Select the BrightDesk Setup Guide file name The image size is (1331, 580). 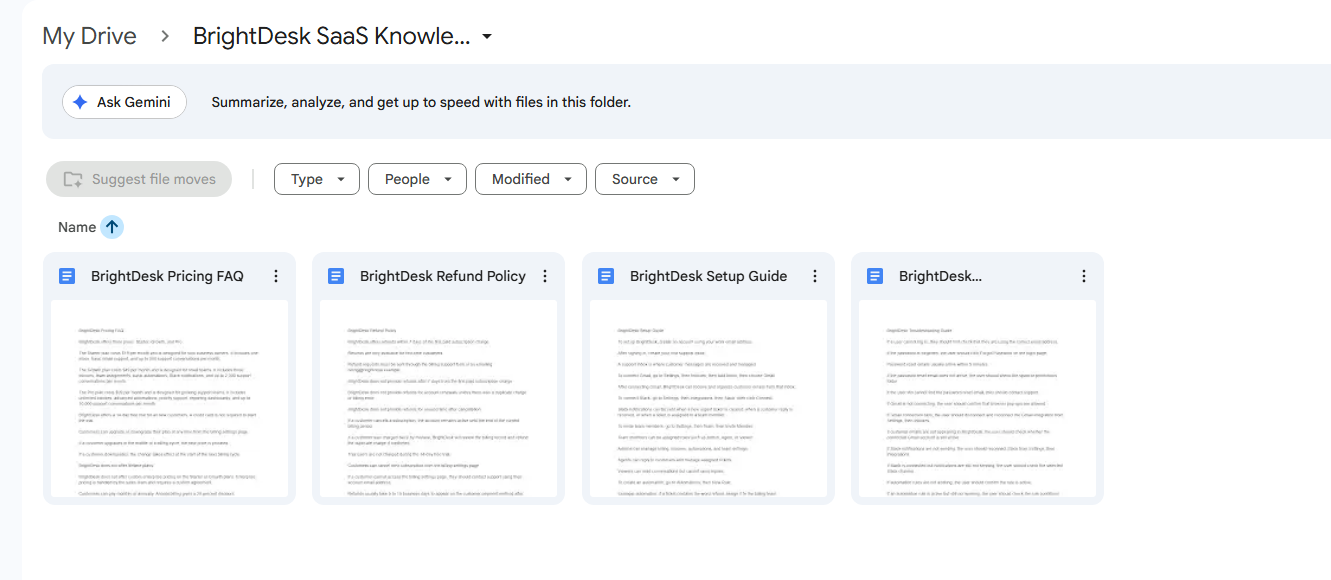coord(709,276)
